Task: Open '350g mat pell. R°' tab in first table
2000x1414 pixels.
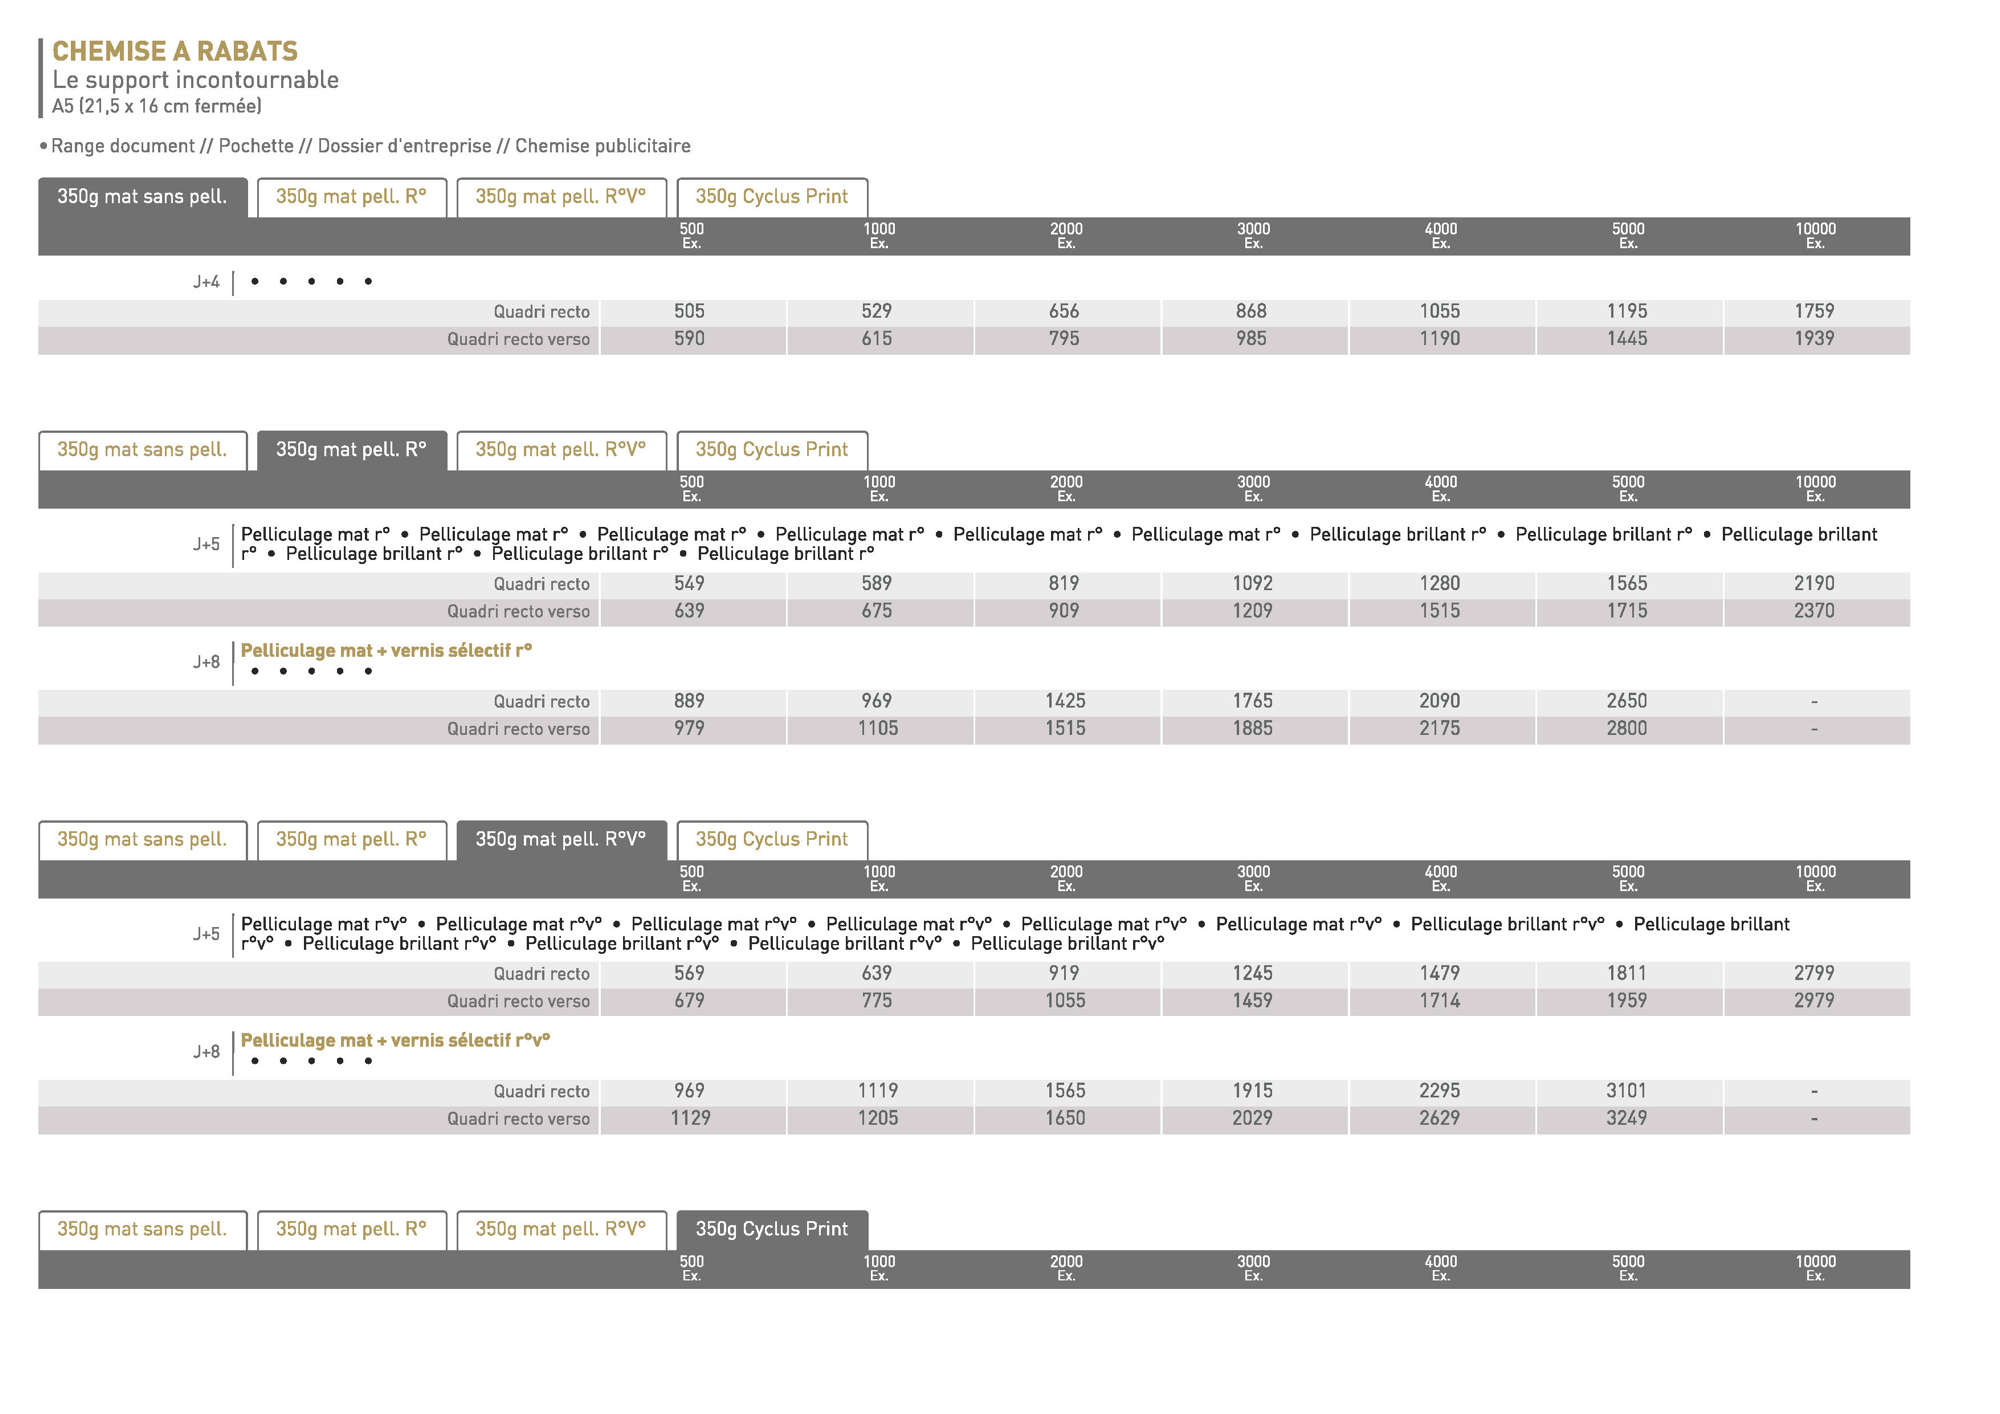Action: point(351,197)
